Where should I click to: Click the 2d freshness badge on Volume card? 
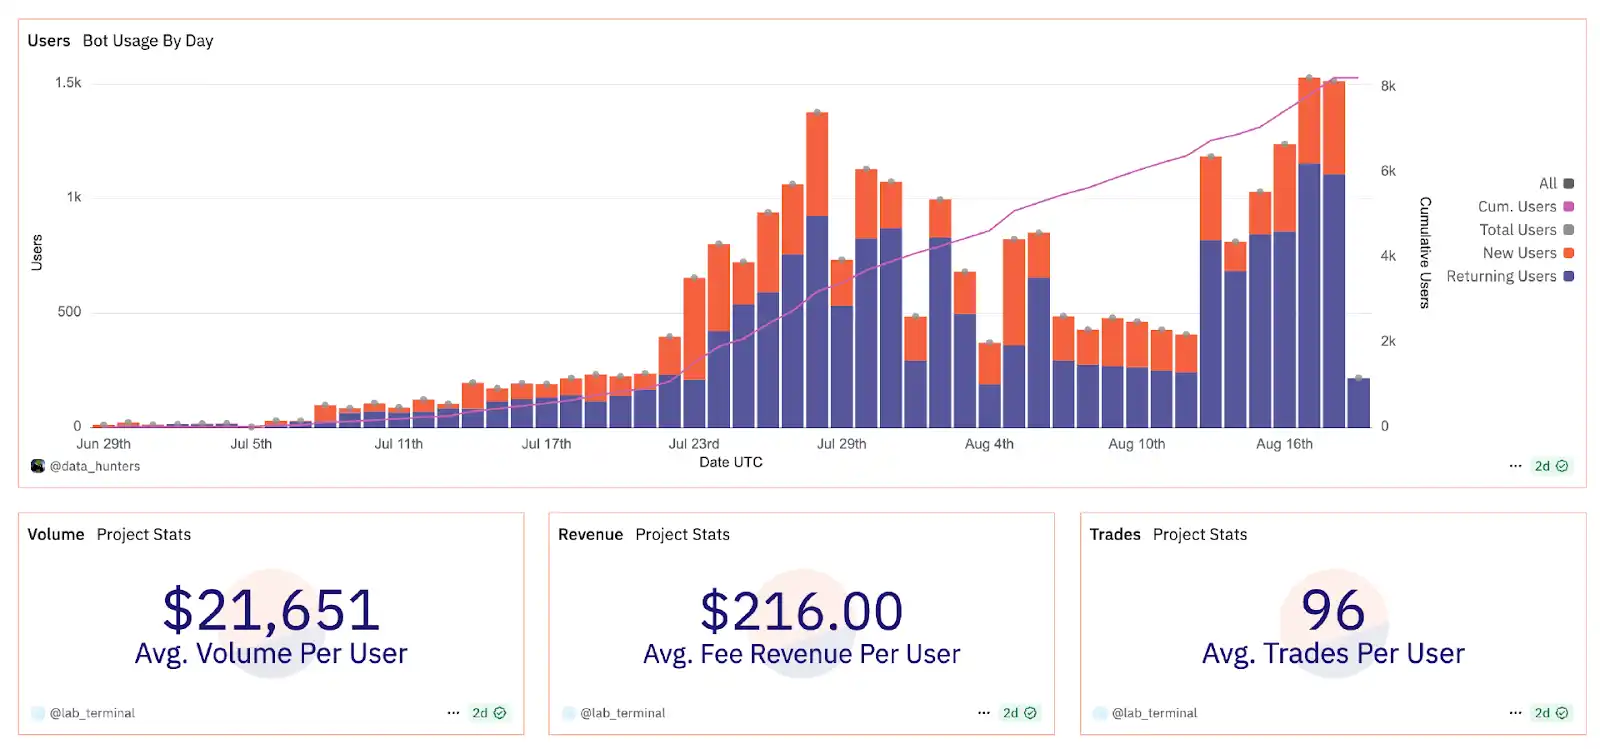(489, 713)
